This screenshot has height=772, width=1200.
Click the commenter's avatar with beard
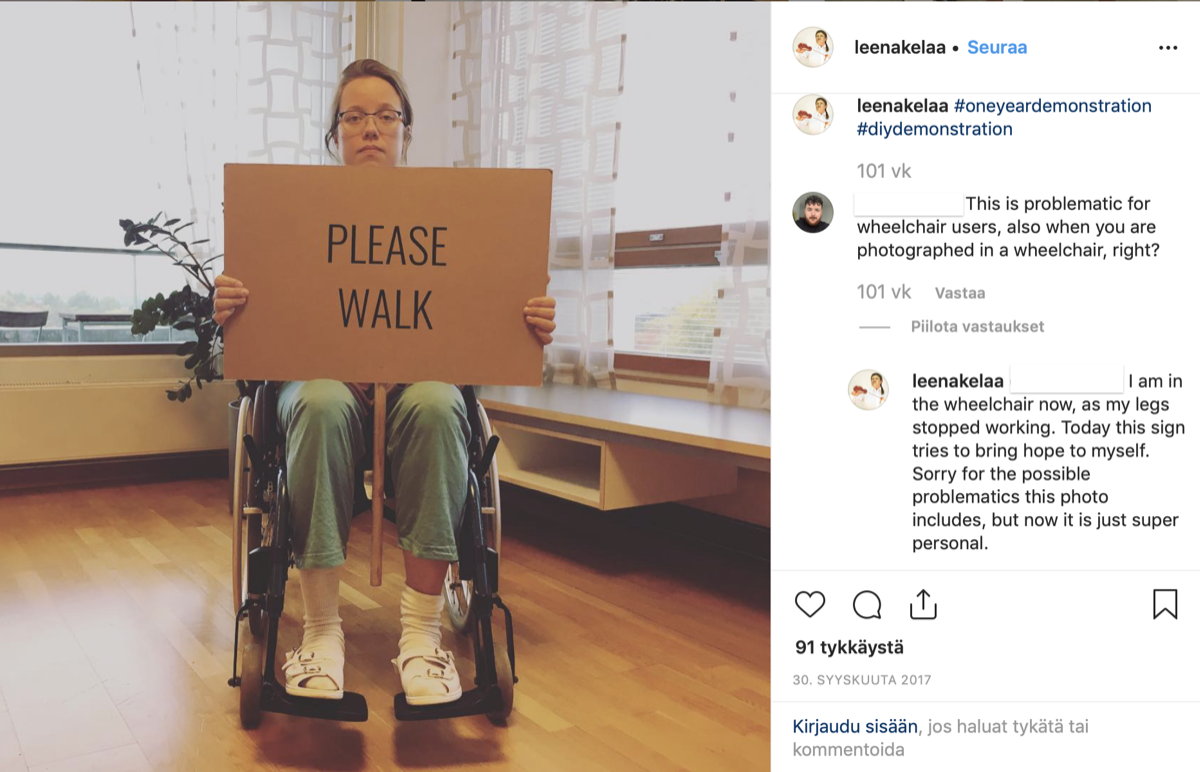813,212
